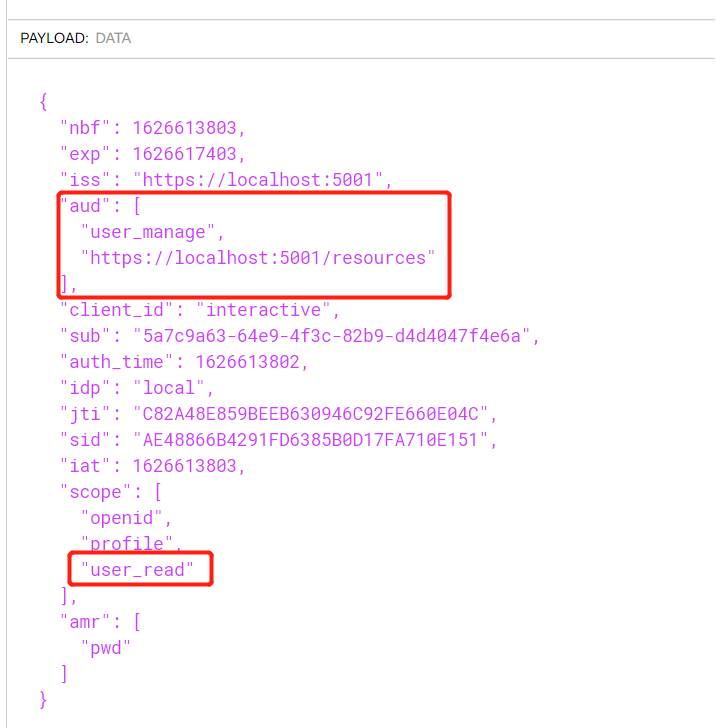The height and width of the screenshot is (728, 716).
Task: Click the PAYLOAD: DATA header label
Action: (x=76, y=38)
